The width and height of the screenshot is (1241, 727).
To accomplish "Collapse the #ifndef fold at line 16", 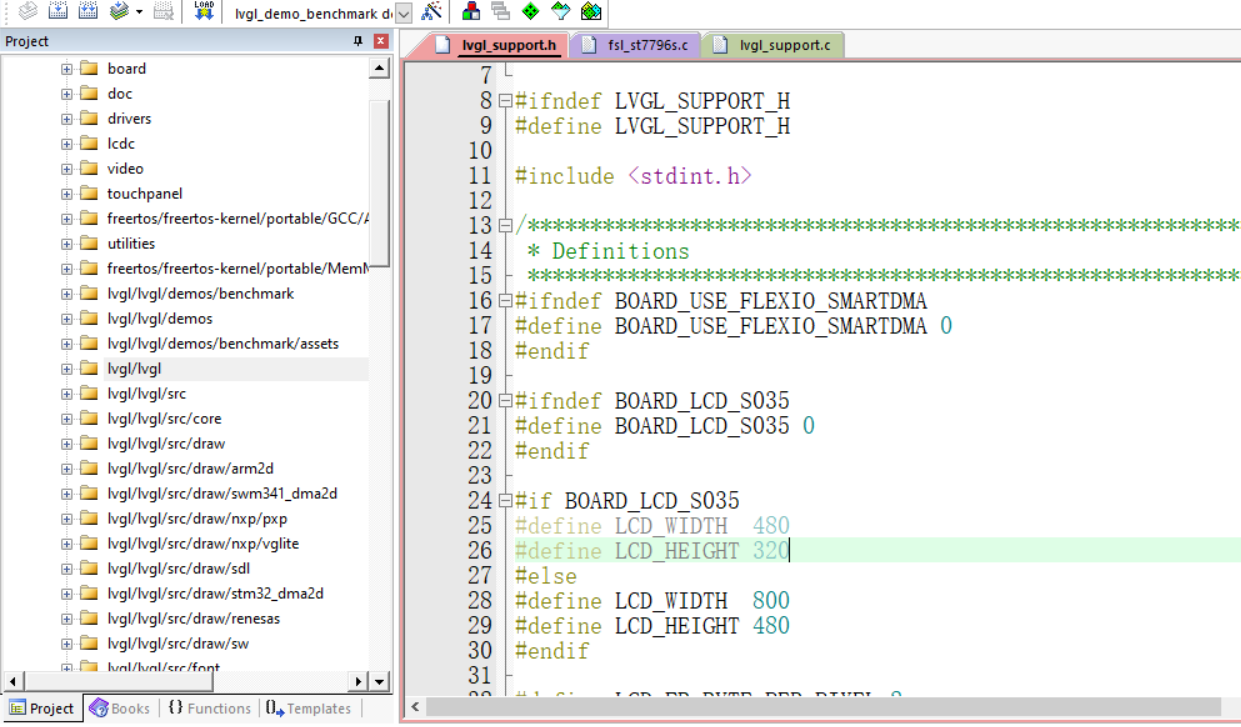I will click(505, 301).
